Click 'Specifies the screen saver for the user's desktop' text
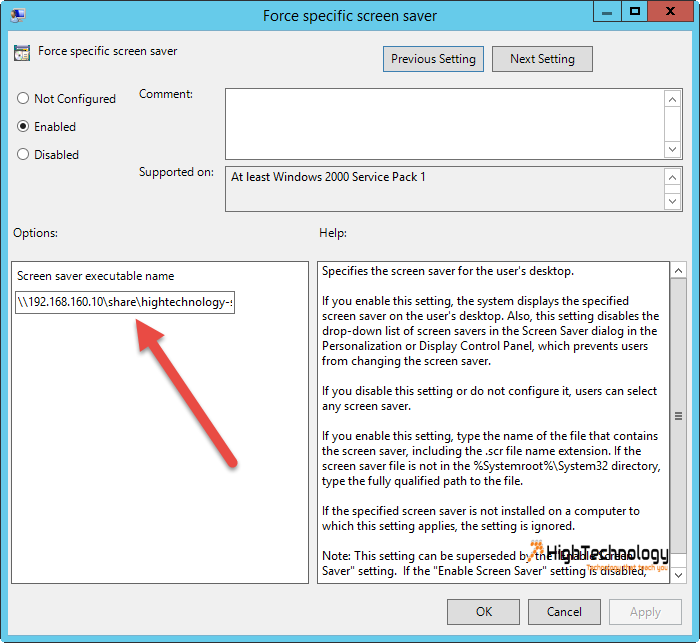Viewport: 700px width, 643px height. 448,271
